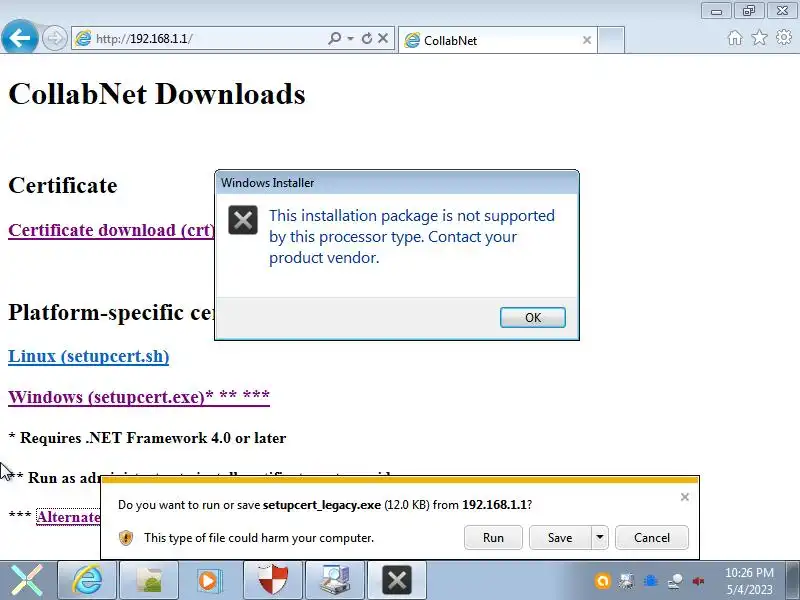Stop loading with the address bar X icon

383,38
